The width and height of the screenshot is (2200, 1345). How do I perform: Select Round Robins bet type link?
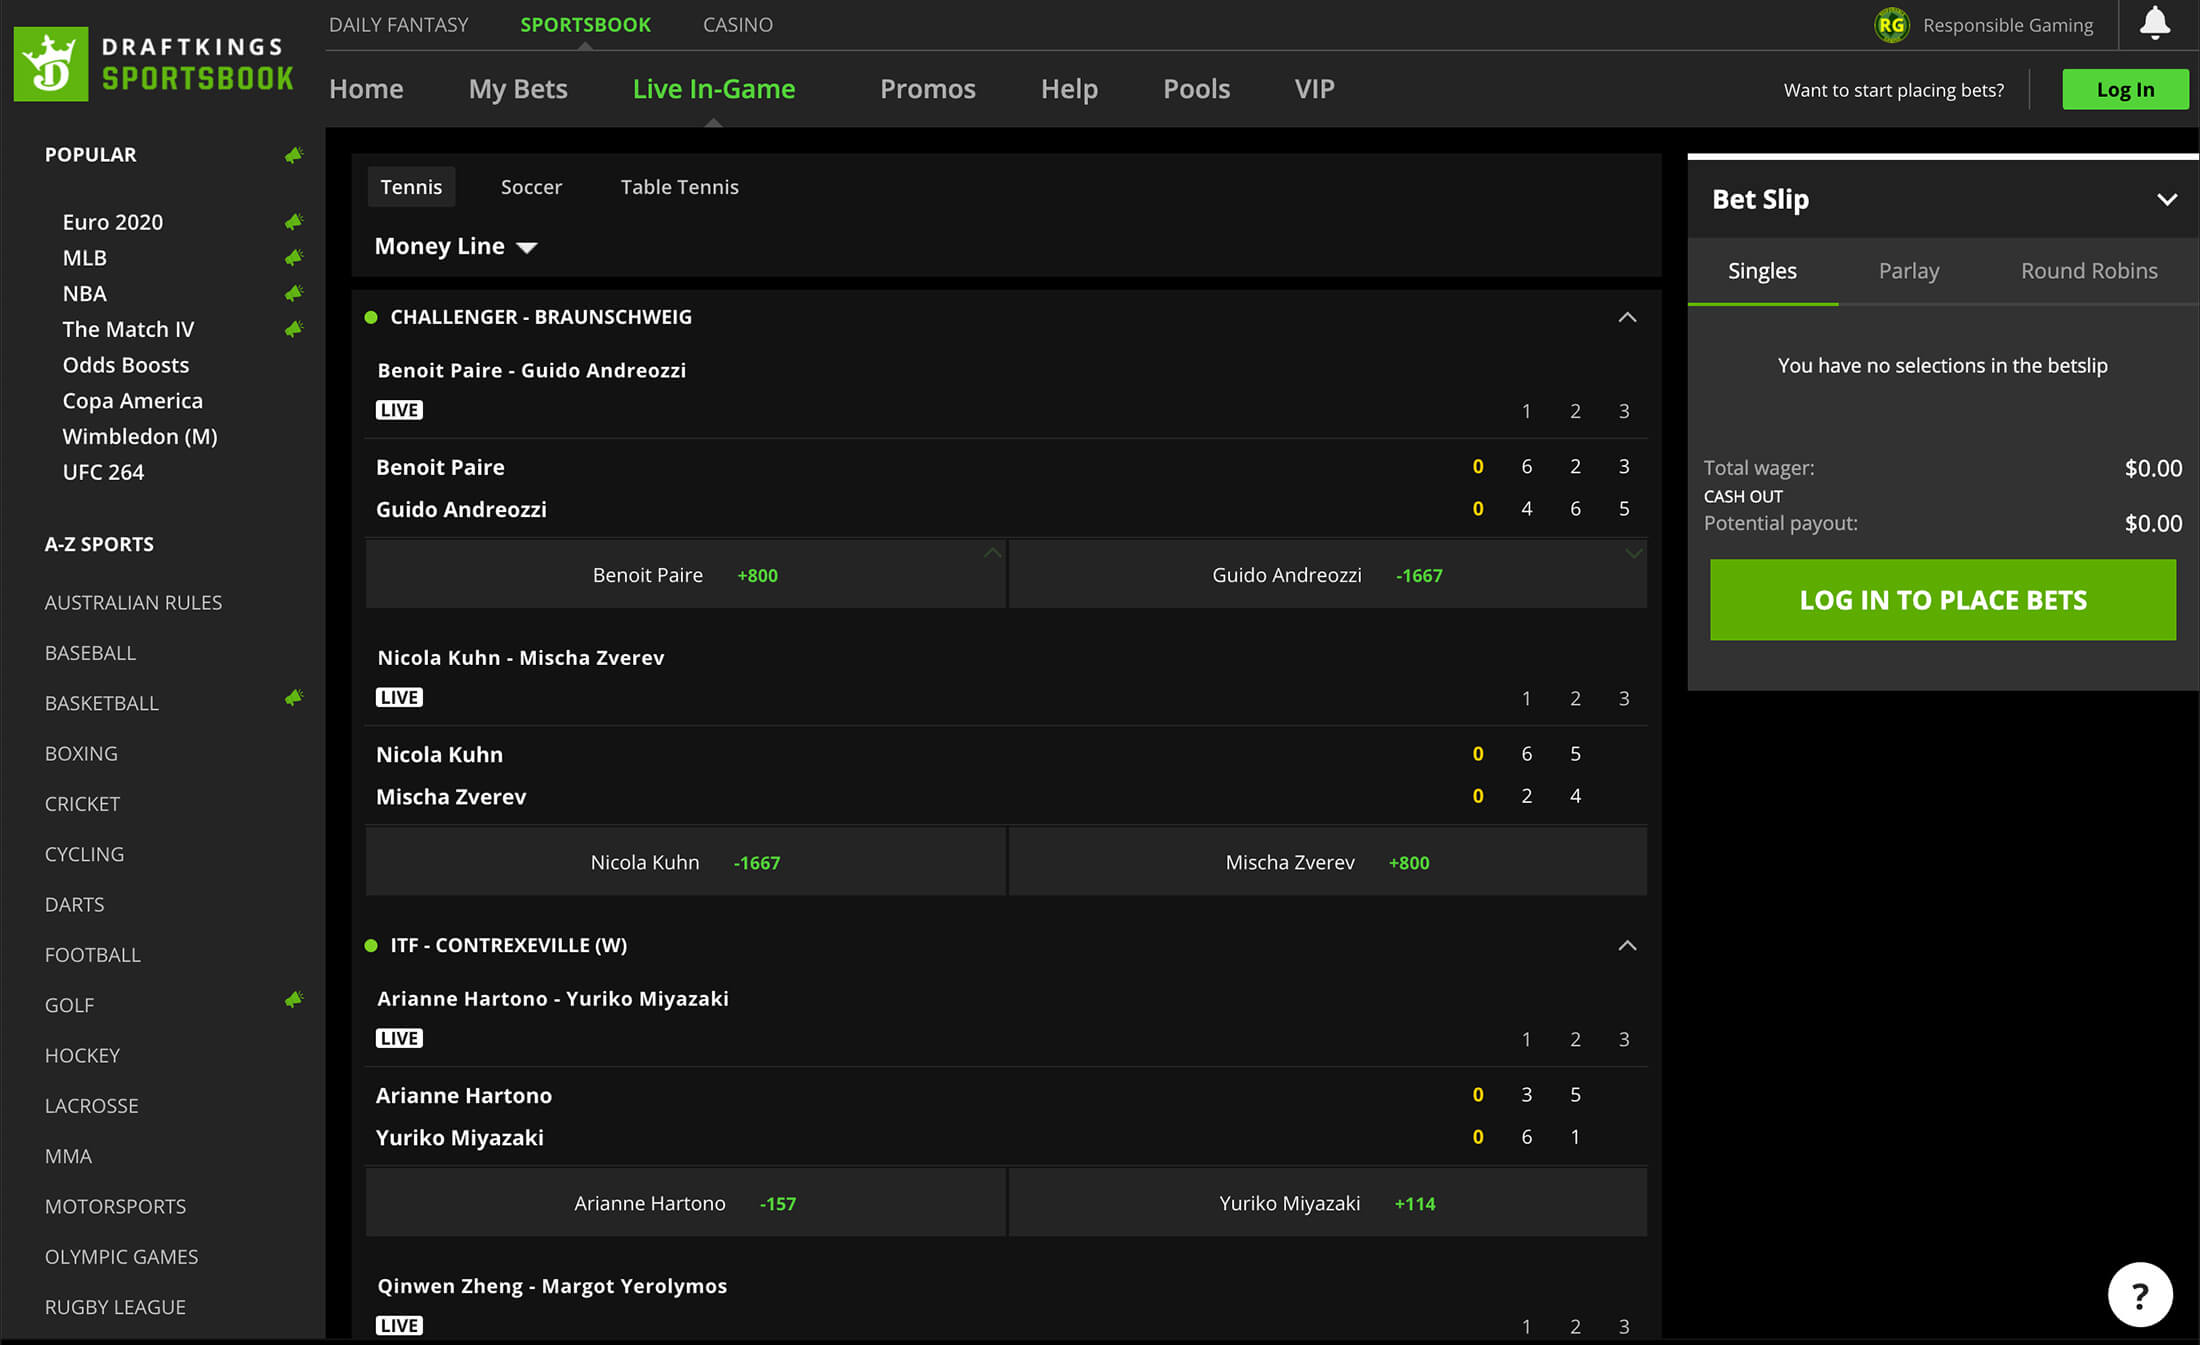[x=2088, y=270]
